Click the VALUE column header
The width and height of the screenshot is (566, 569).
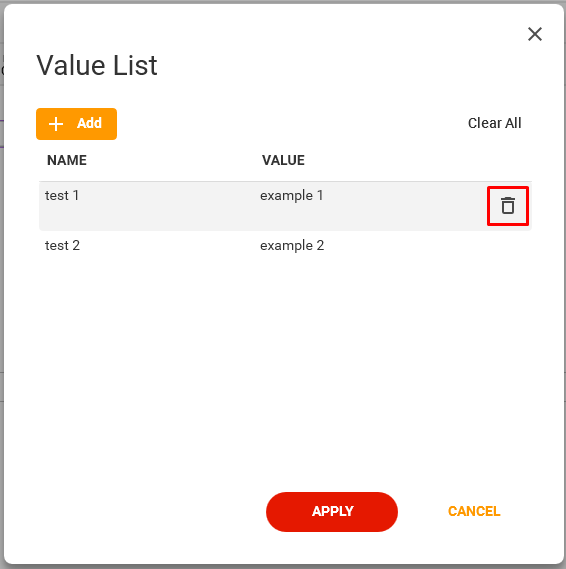[x=283, y=160]
